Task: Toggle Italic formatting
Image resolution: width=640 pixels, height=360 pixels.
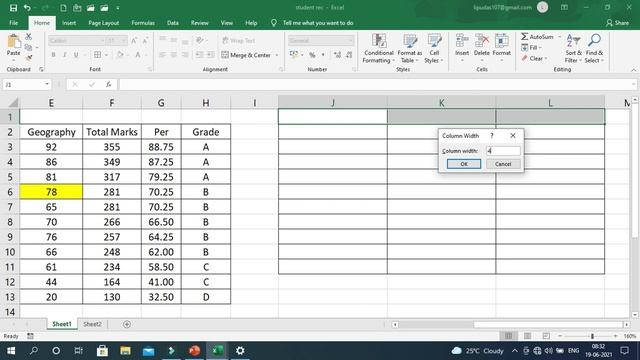Action: 64,55
